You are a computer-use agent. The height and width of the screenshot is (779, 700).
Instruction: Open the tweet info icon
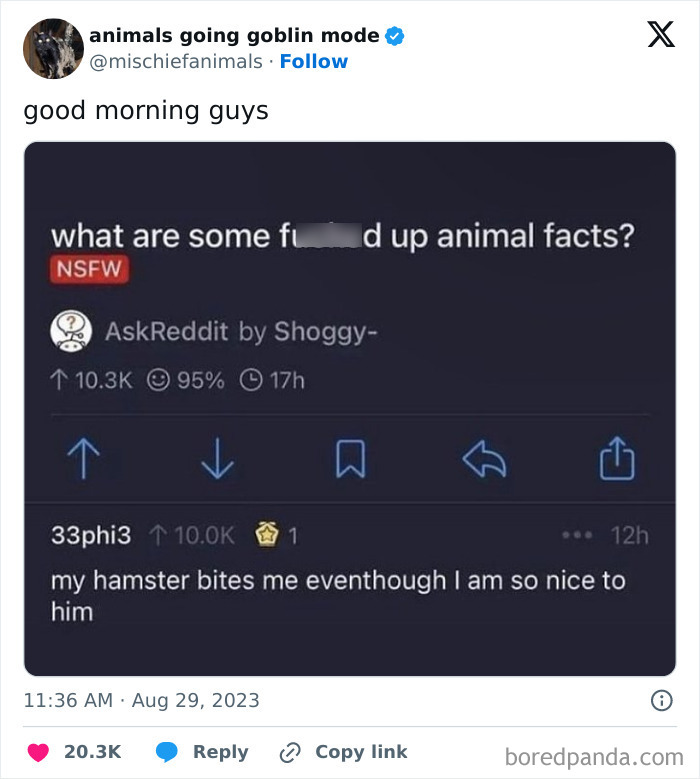[661, 701]
